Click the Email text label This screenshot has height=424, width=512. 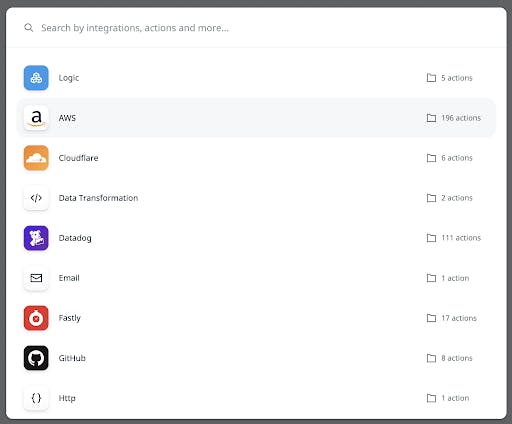tap(69, 278)
